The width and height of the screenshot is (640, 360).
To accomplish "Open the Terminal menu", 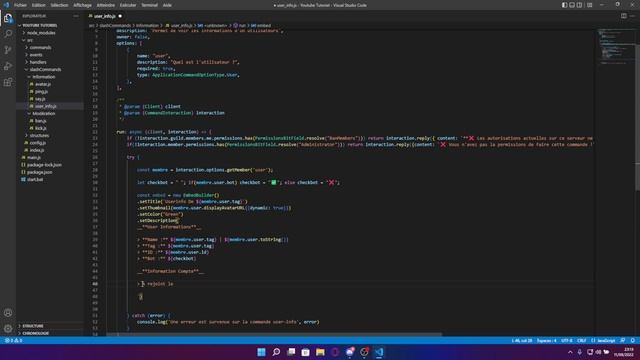I will tap(149, 5).
